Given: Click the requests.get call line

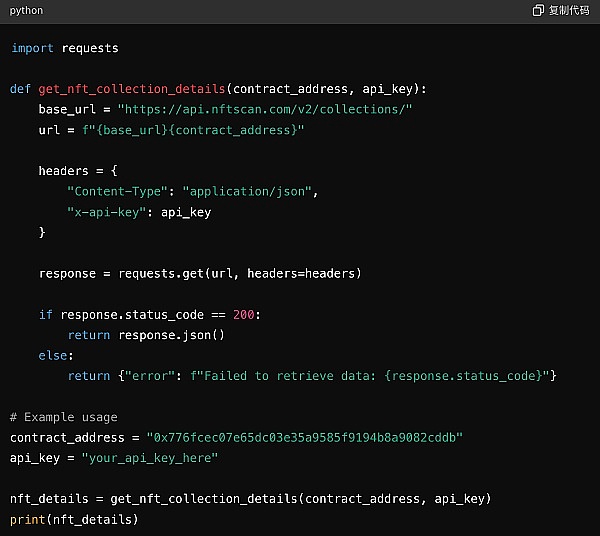Looking at the screenshot, I should 200,273.
